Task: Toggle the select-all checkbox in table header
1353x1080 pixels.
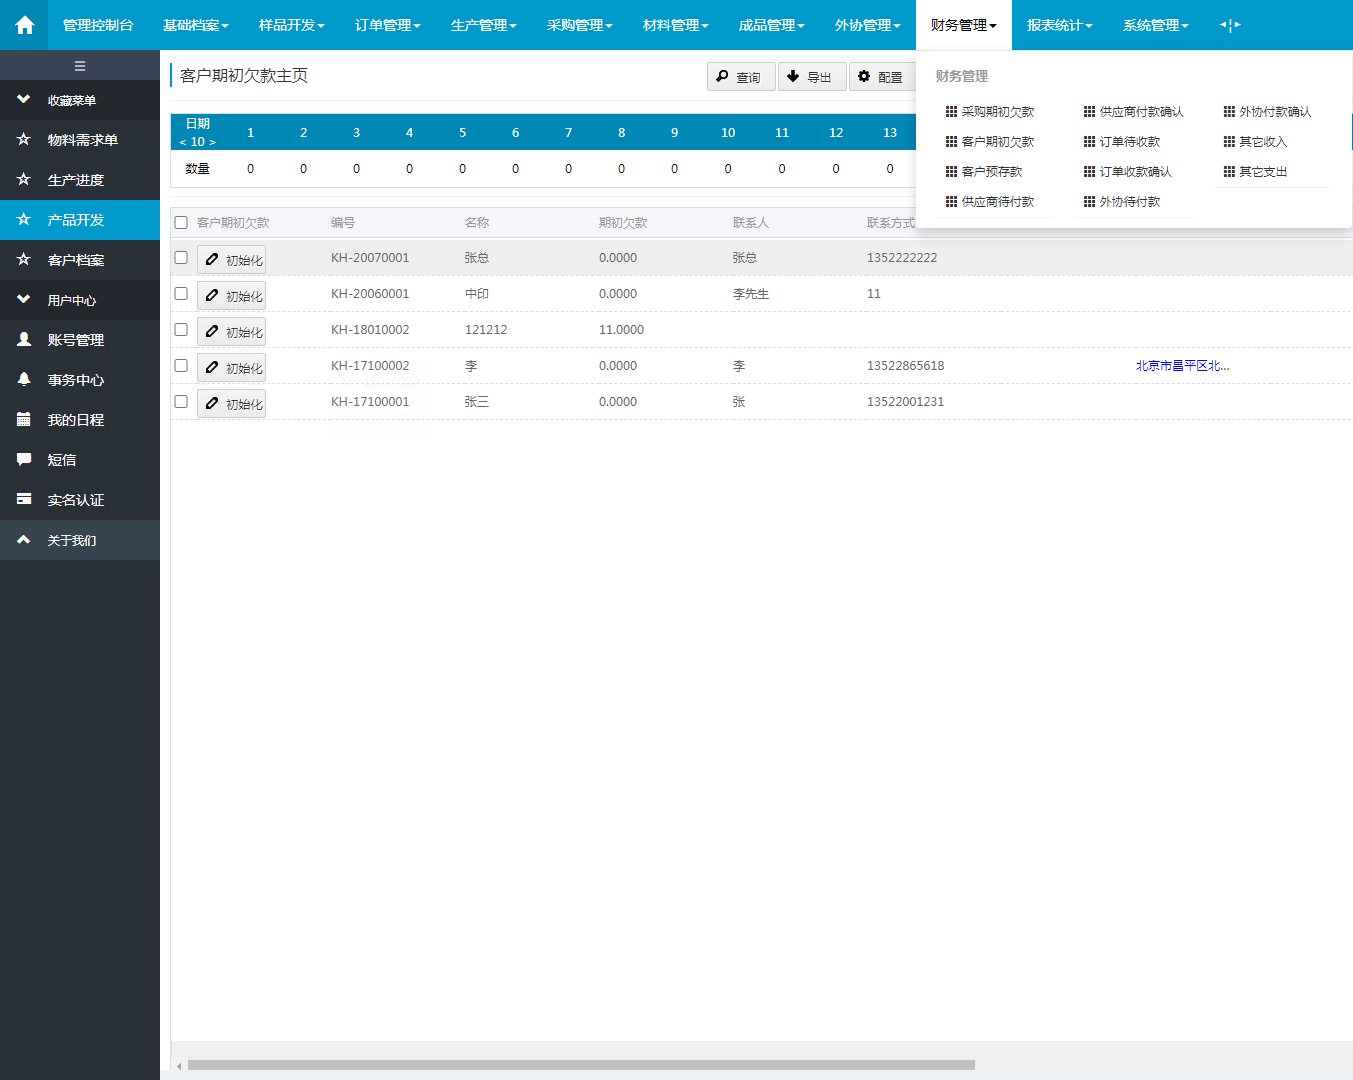Action: 181,223
